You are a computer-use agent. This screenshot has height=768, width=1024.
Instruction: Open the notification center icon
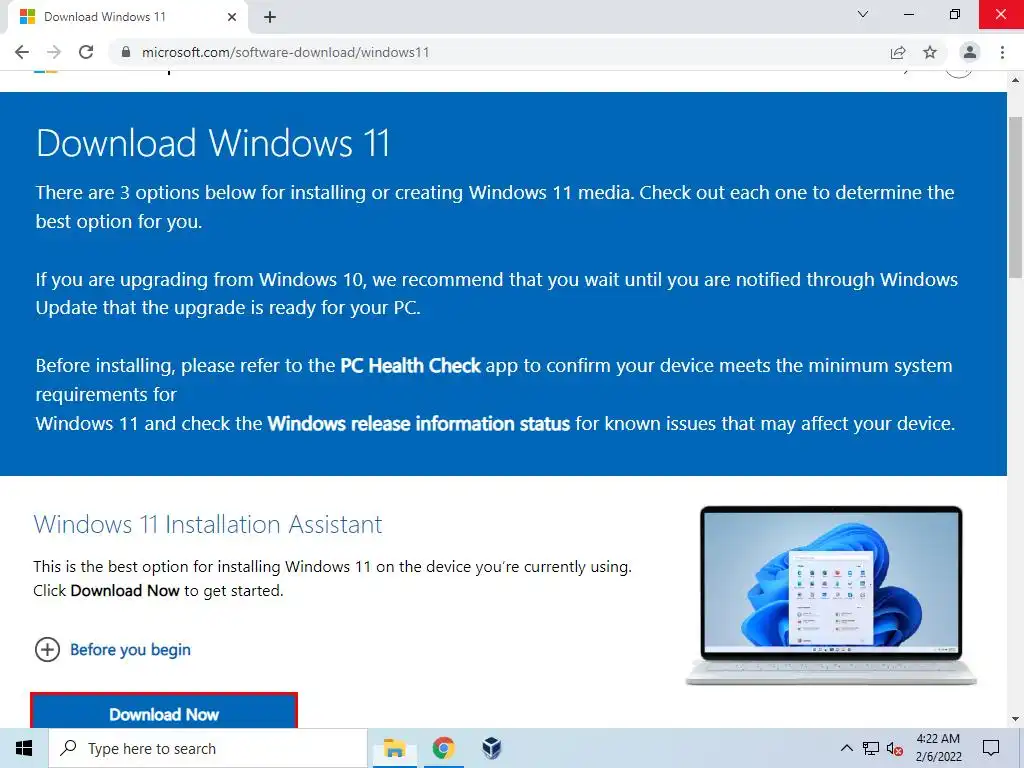click(x=991, y=748)
